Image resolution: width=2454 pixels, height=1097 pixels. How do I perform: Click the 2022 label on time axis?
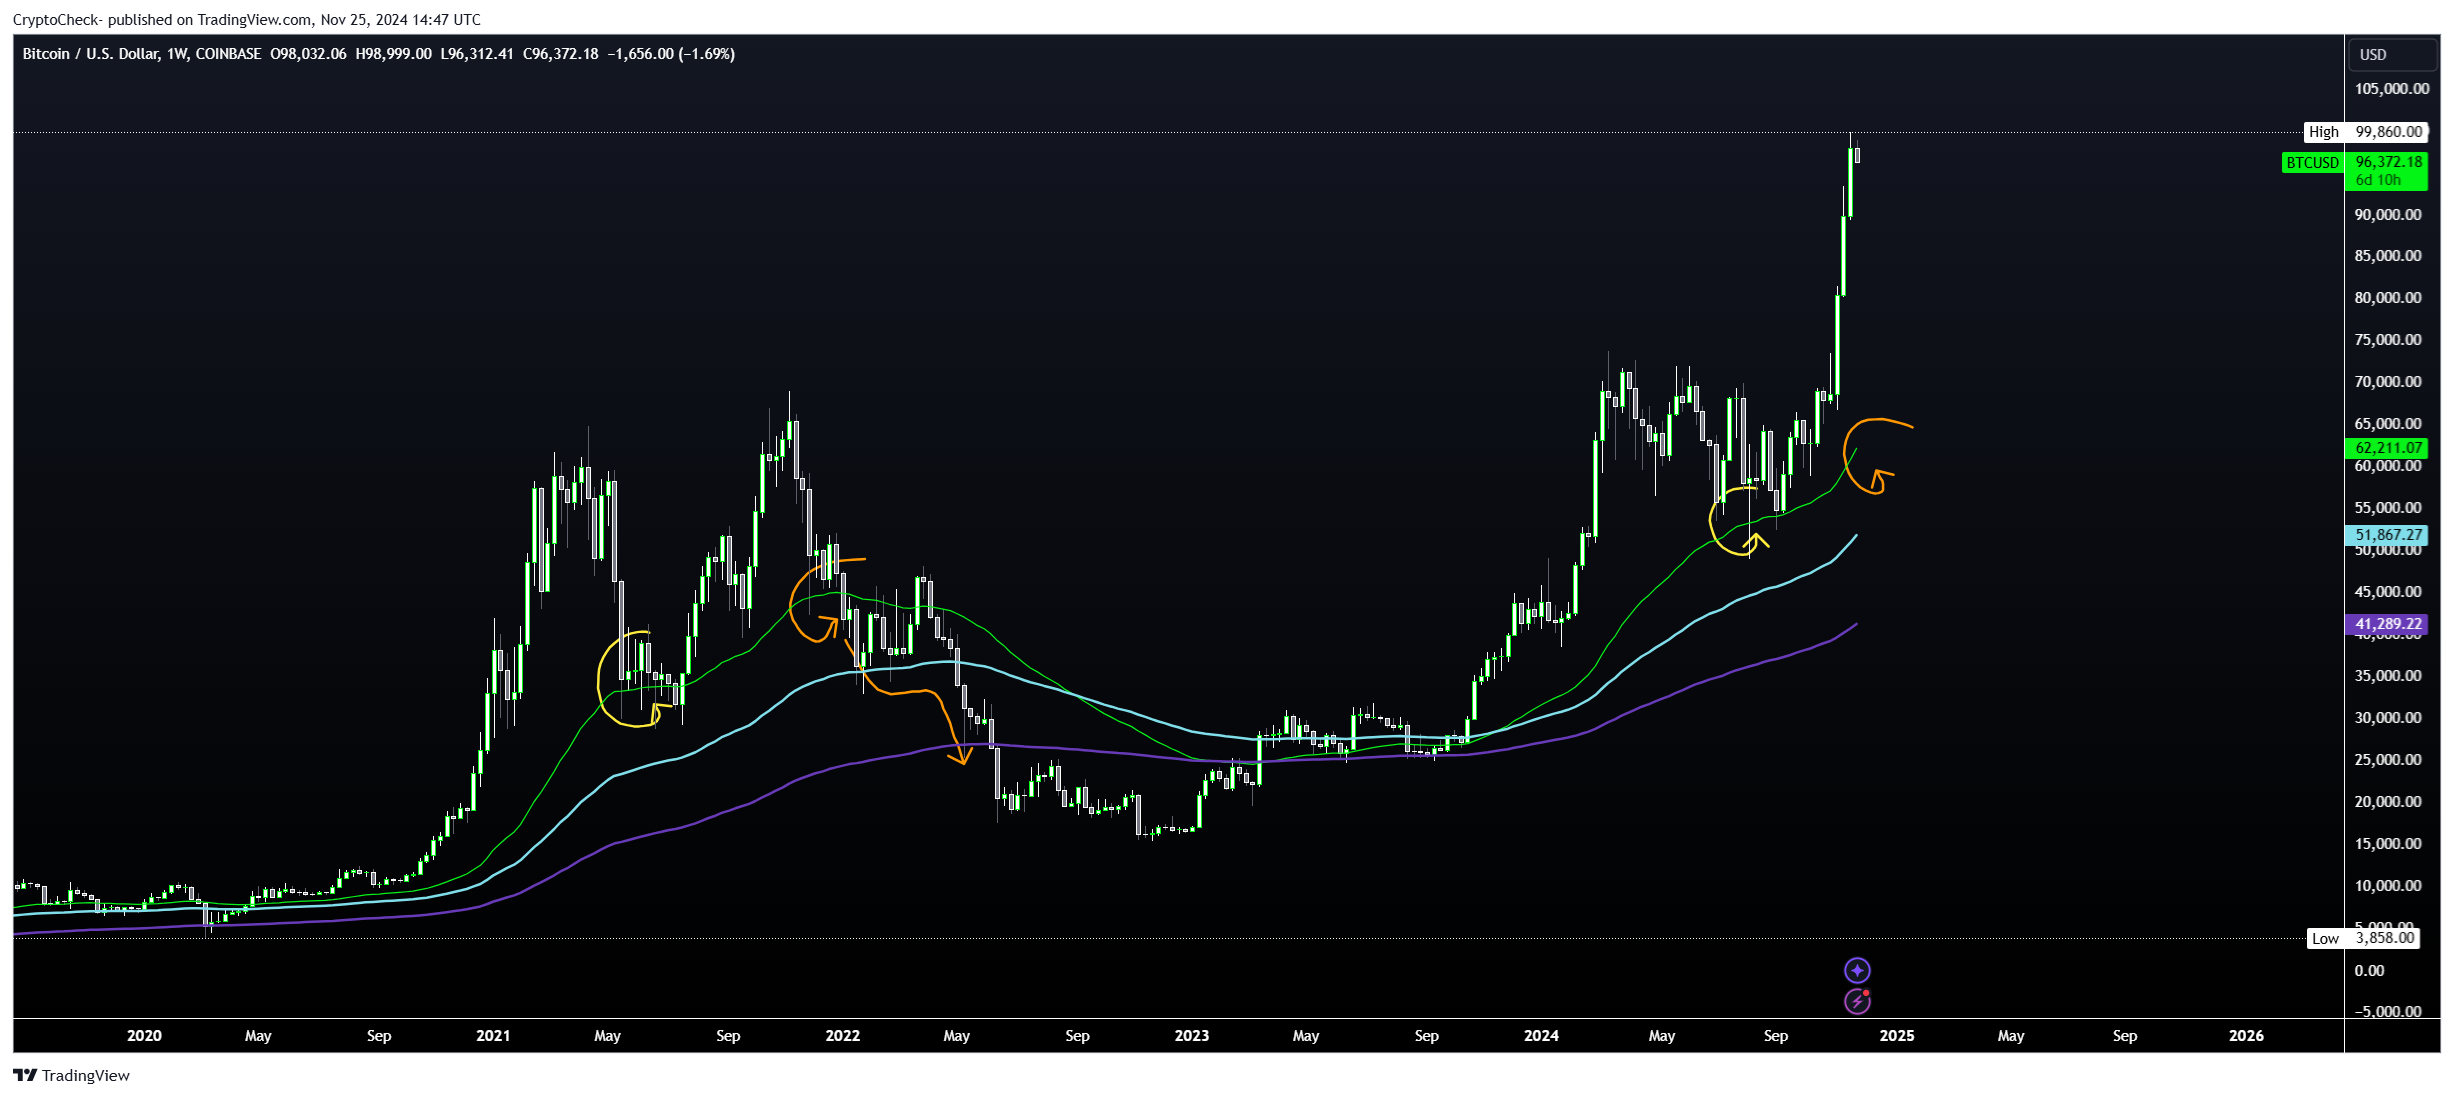[x=842, y=1036]
